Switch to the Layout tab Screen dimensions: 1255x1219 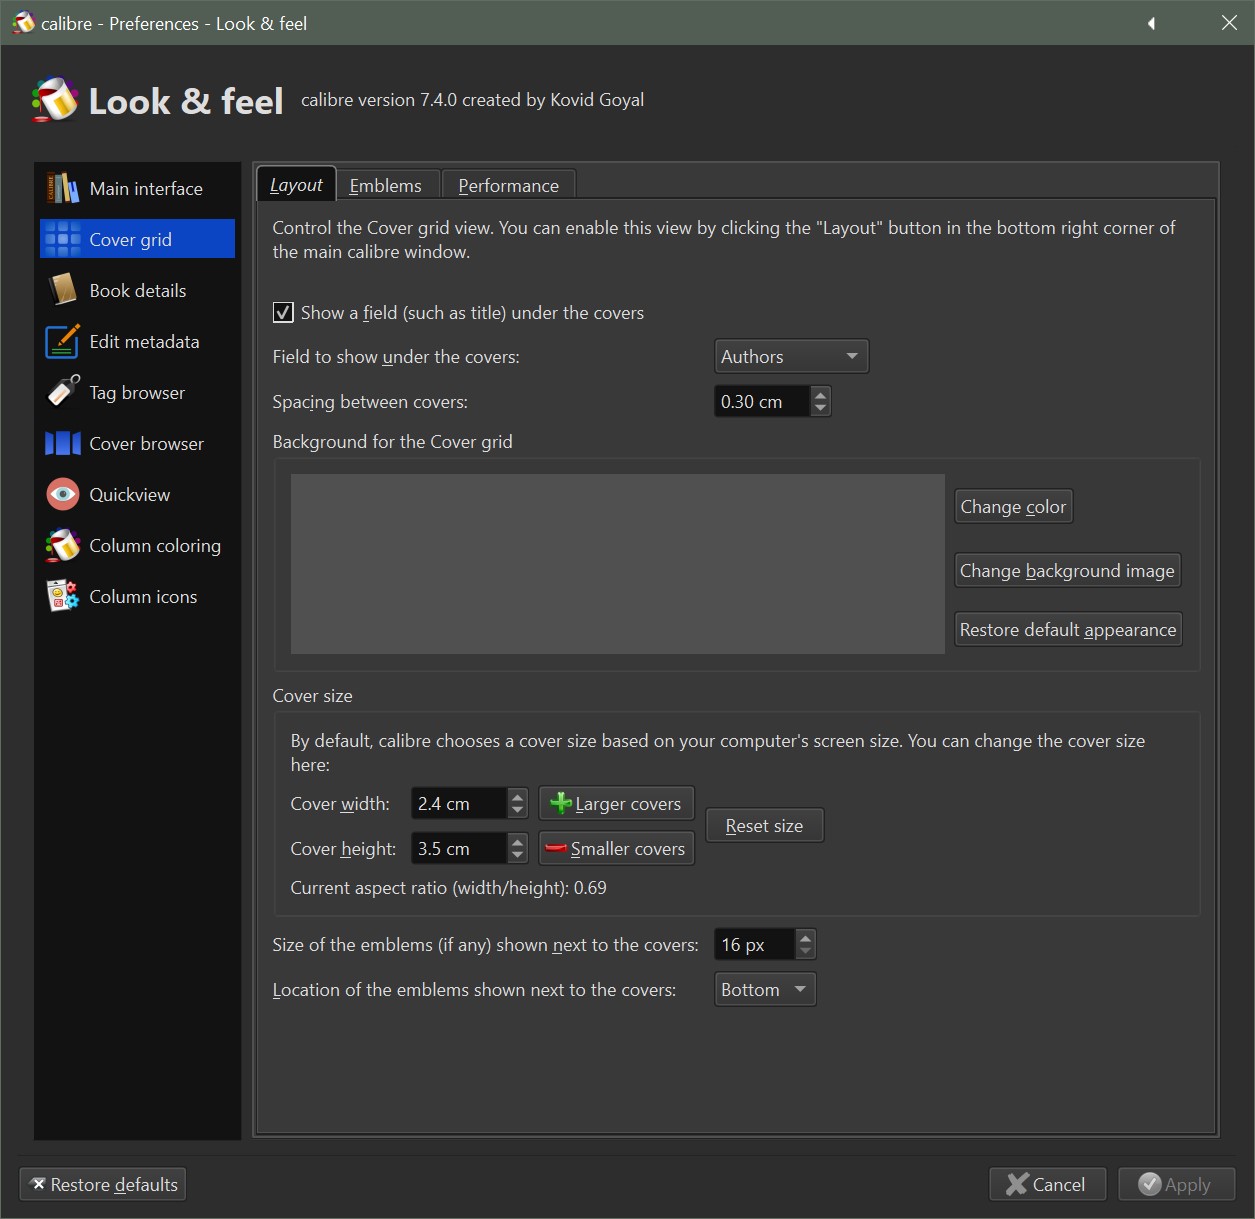(296, 184)
